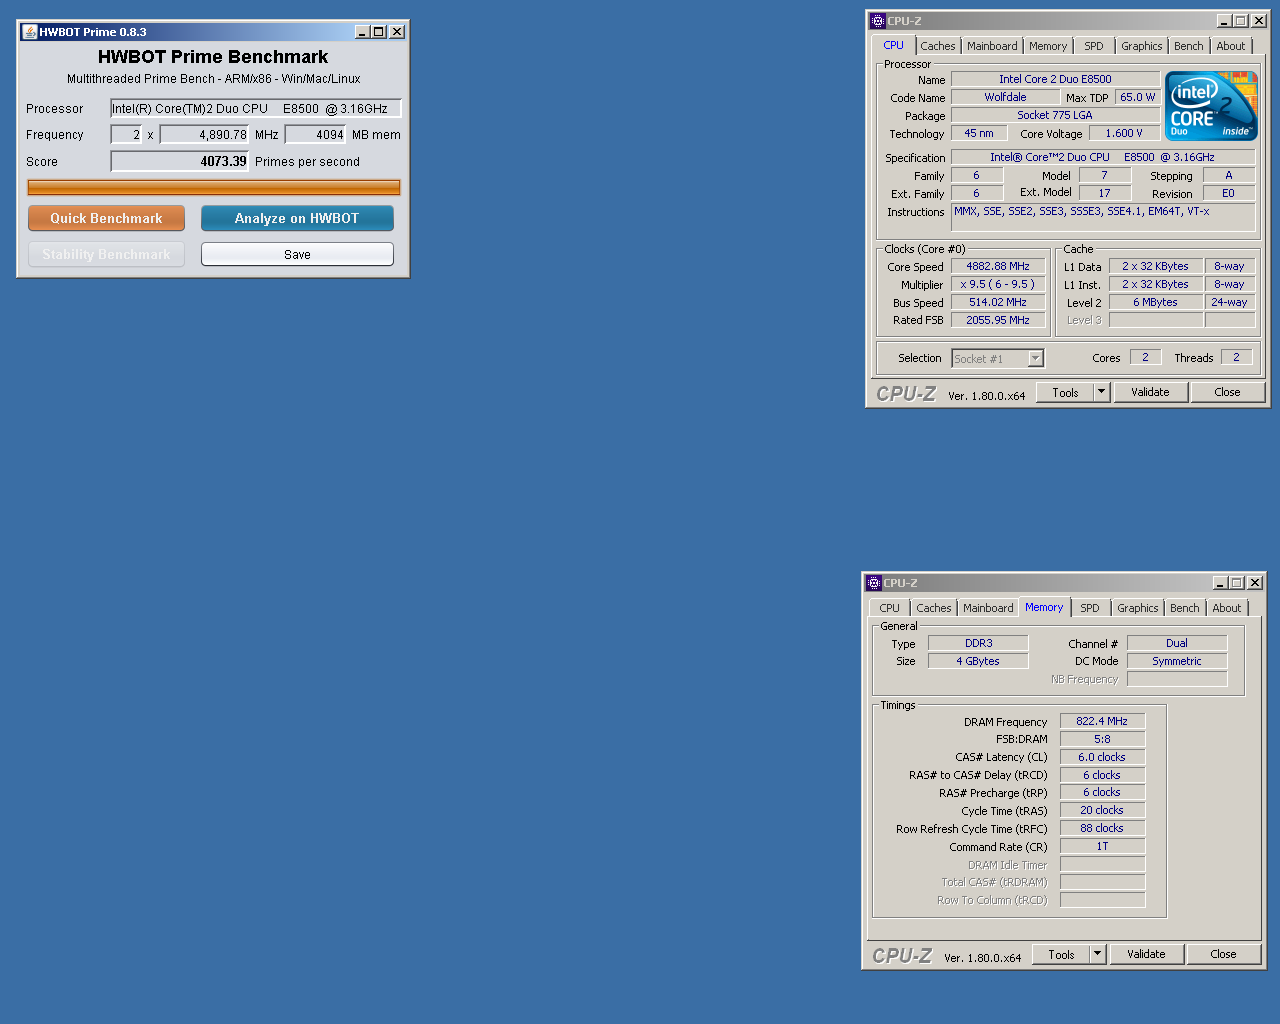Click the Level 2 cache value 6 MBytes
The height and width of the screenshot is (1024, 1280).
click(1155, 302)
